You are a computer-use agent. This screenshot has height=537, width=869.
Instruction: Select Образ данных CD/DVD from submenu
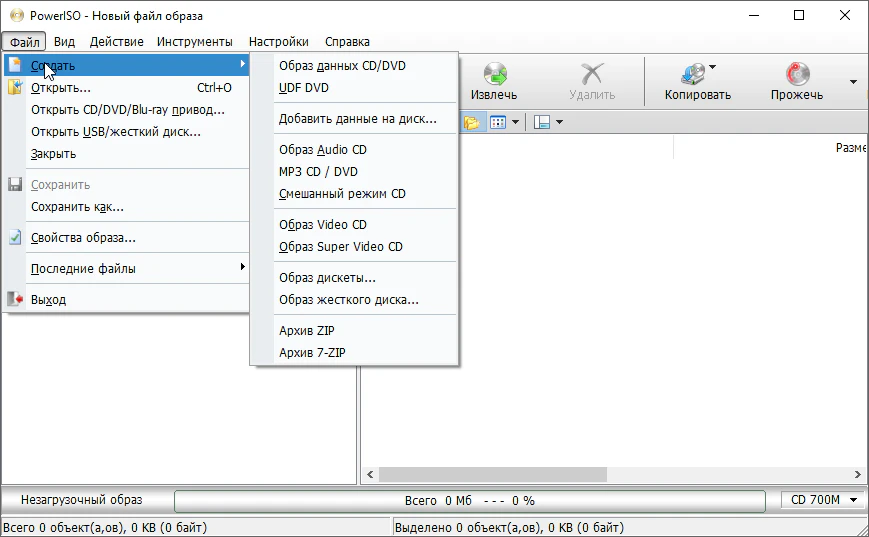click(x=342, y=66)
